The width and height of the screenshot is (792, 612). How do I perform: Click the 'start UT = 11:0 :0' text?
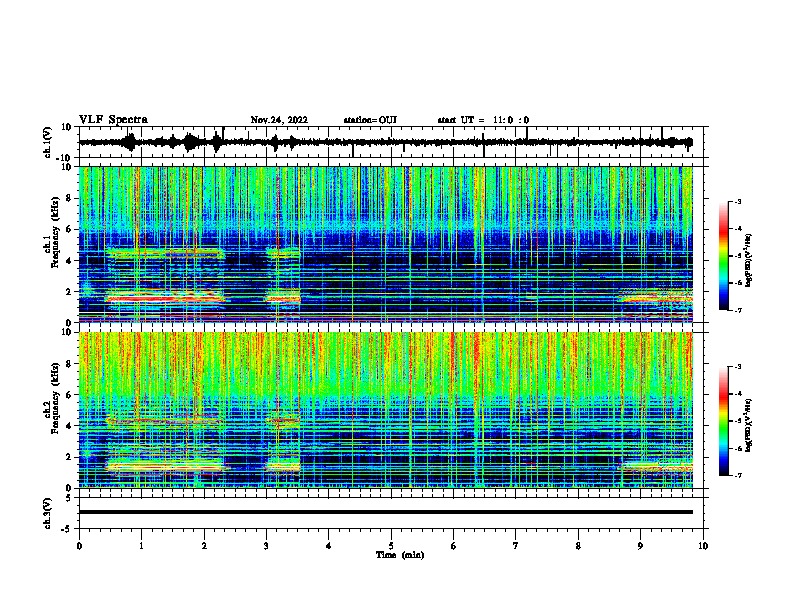coord(483,120)
